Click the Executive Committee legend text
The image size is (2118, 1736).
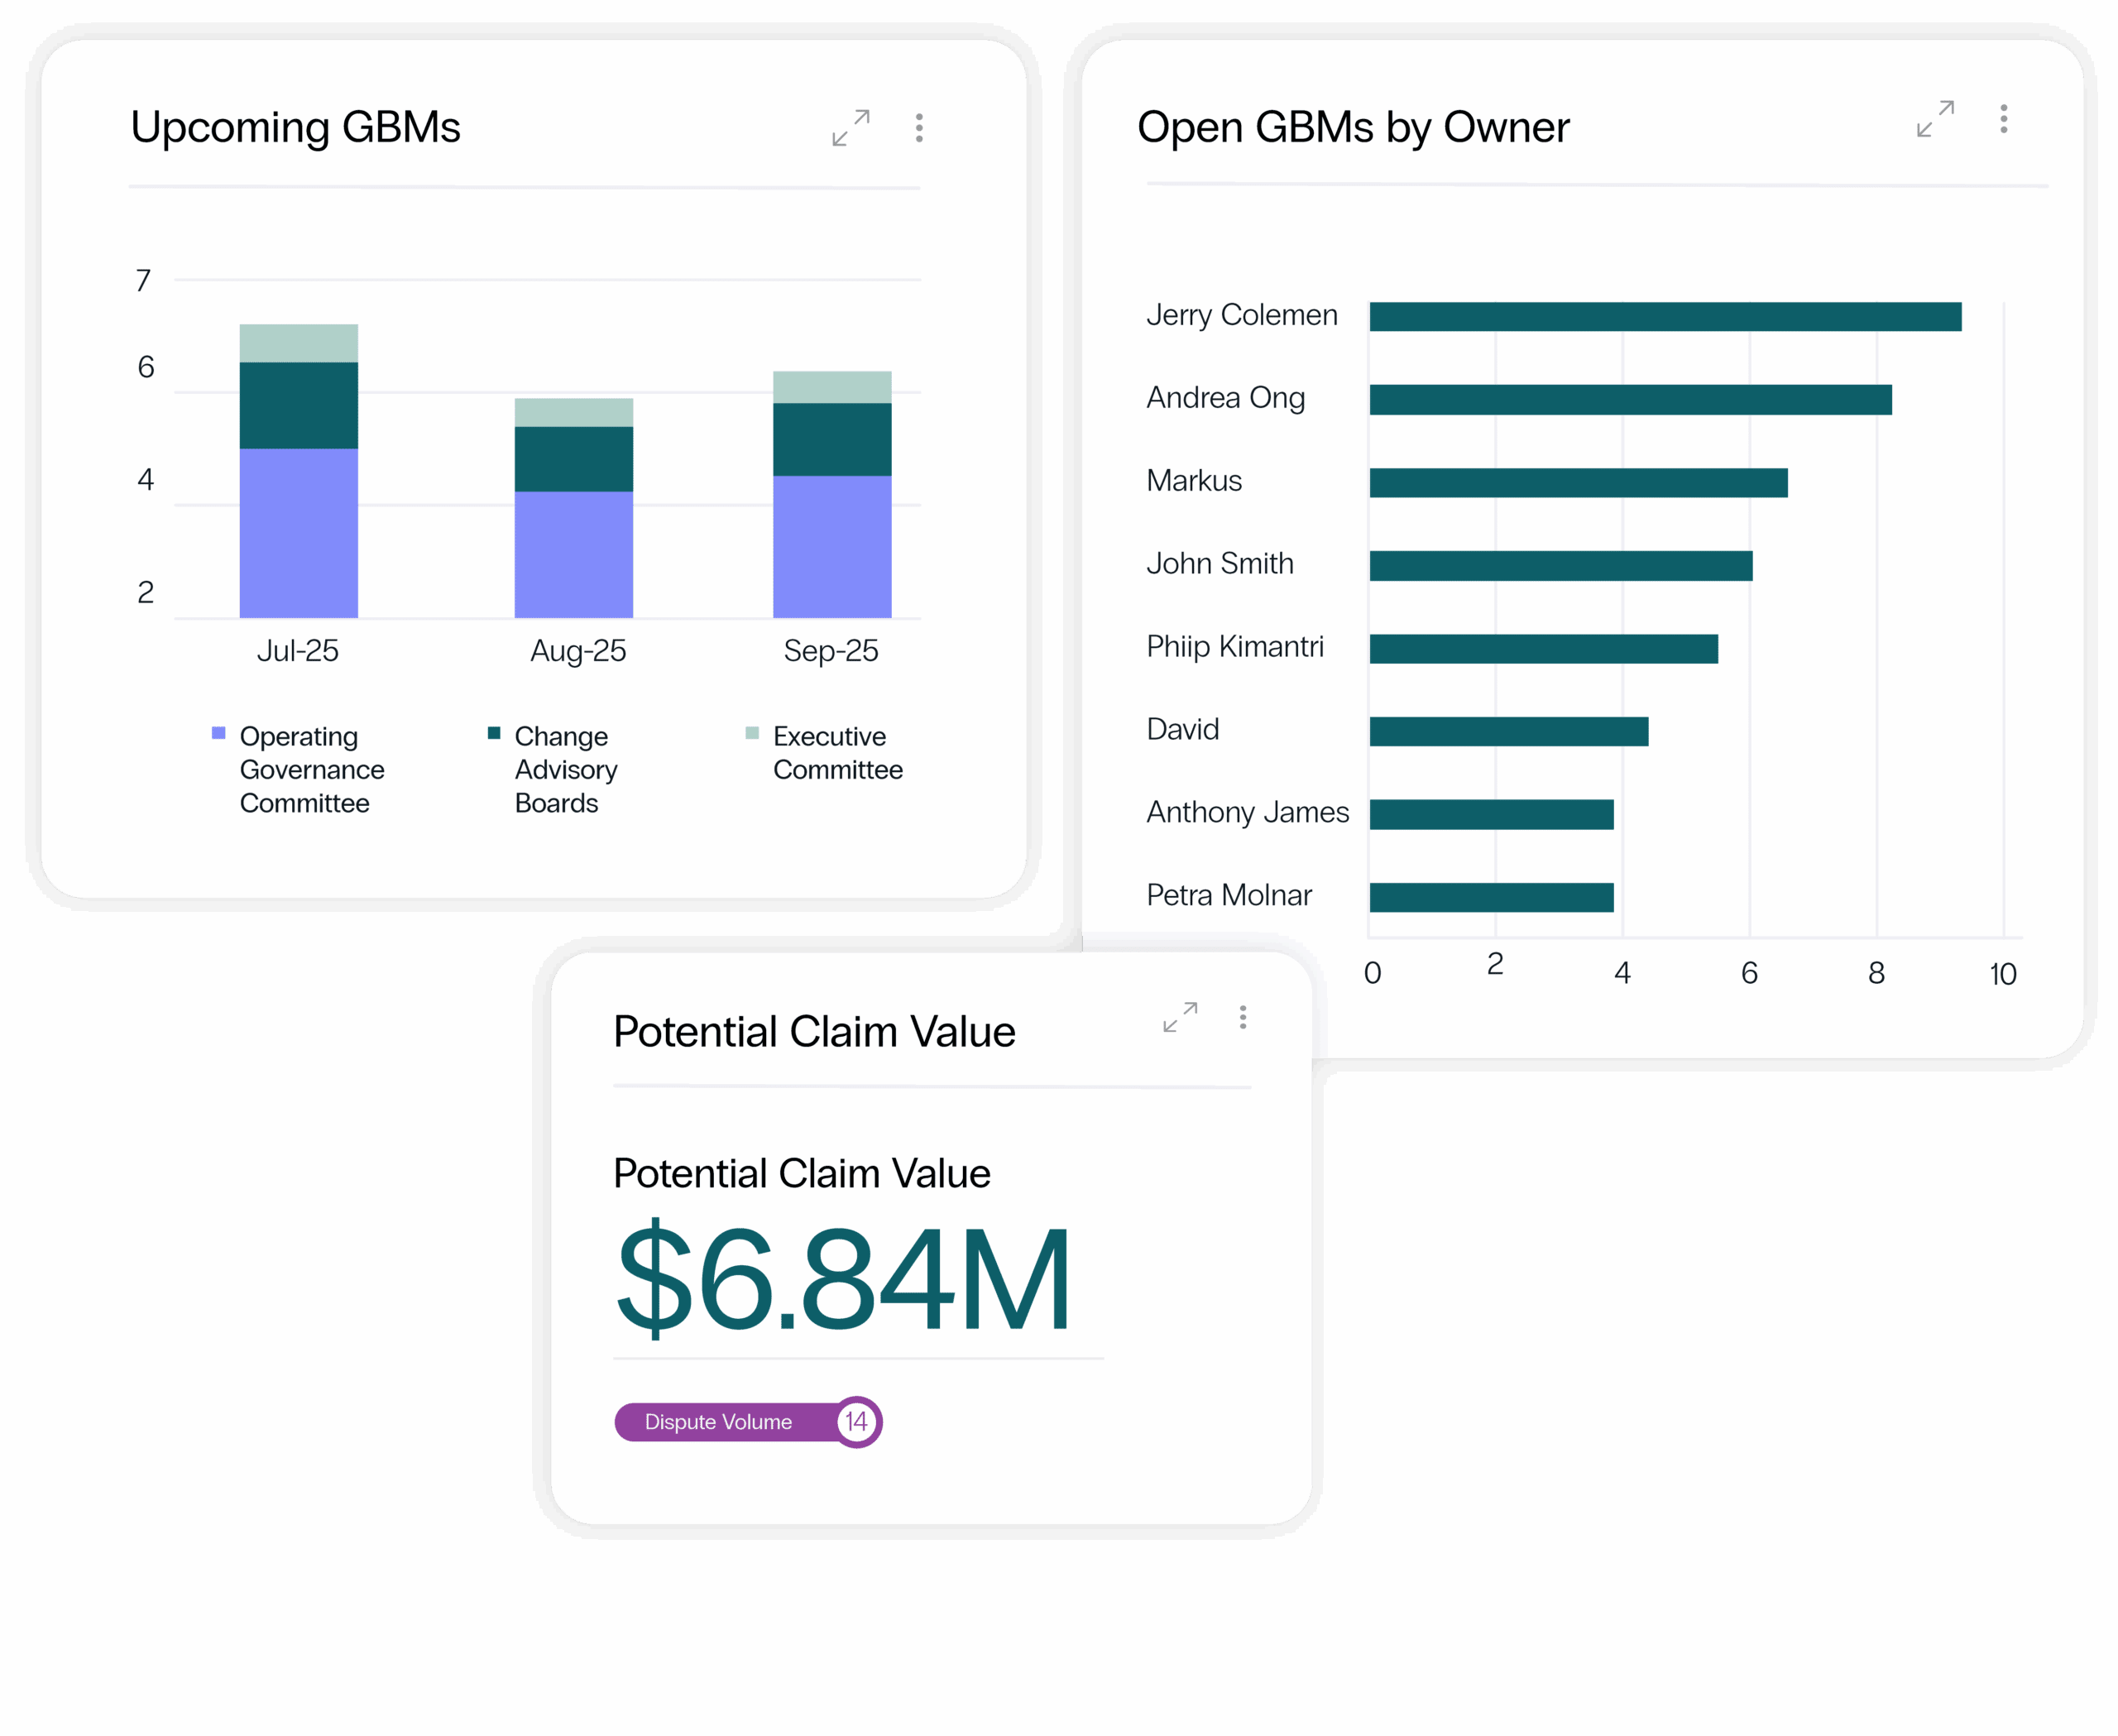pyautogui.click(x=838, y=753)
